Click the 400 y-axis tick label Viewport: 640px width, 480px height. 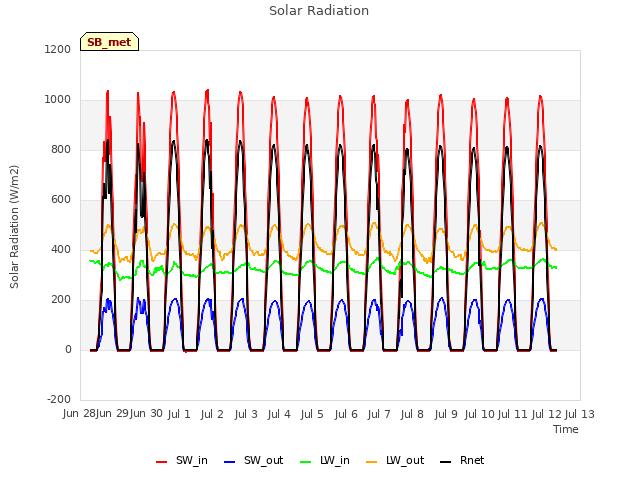tap(61, 249)
